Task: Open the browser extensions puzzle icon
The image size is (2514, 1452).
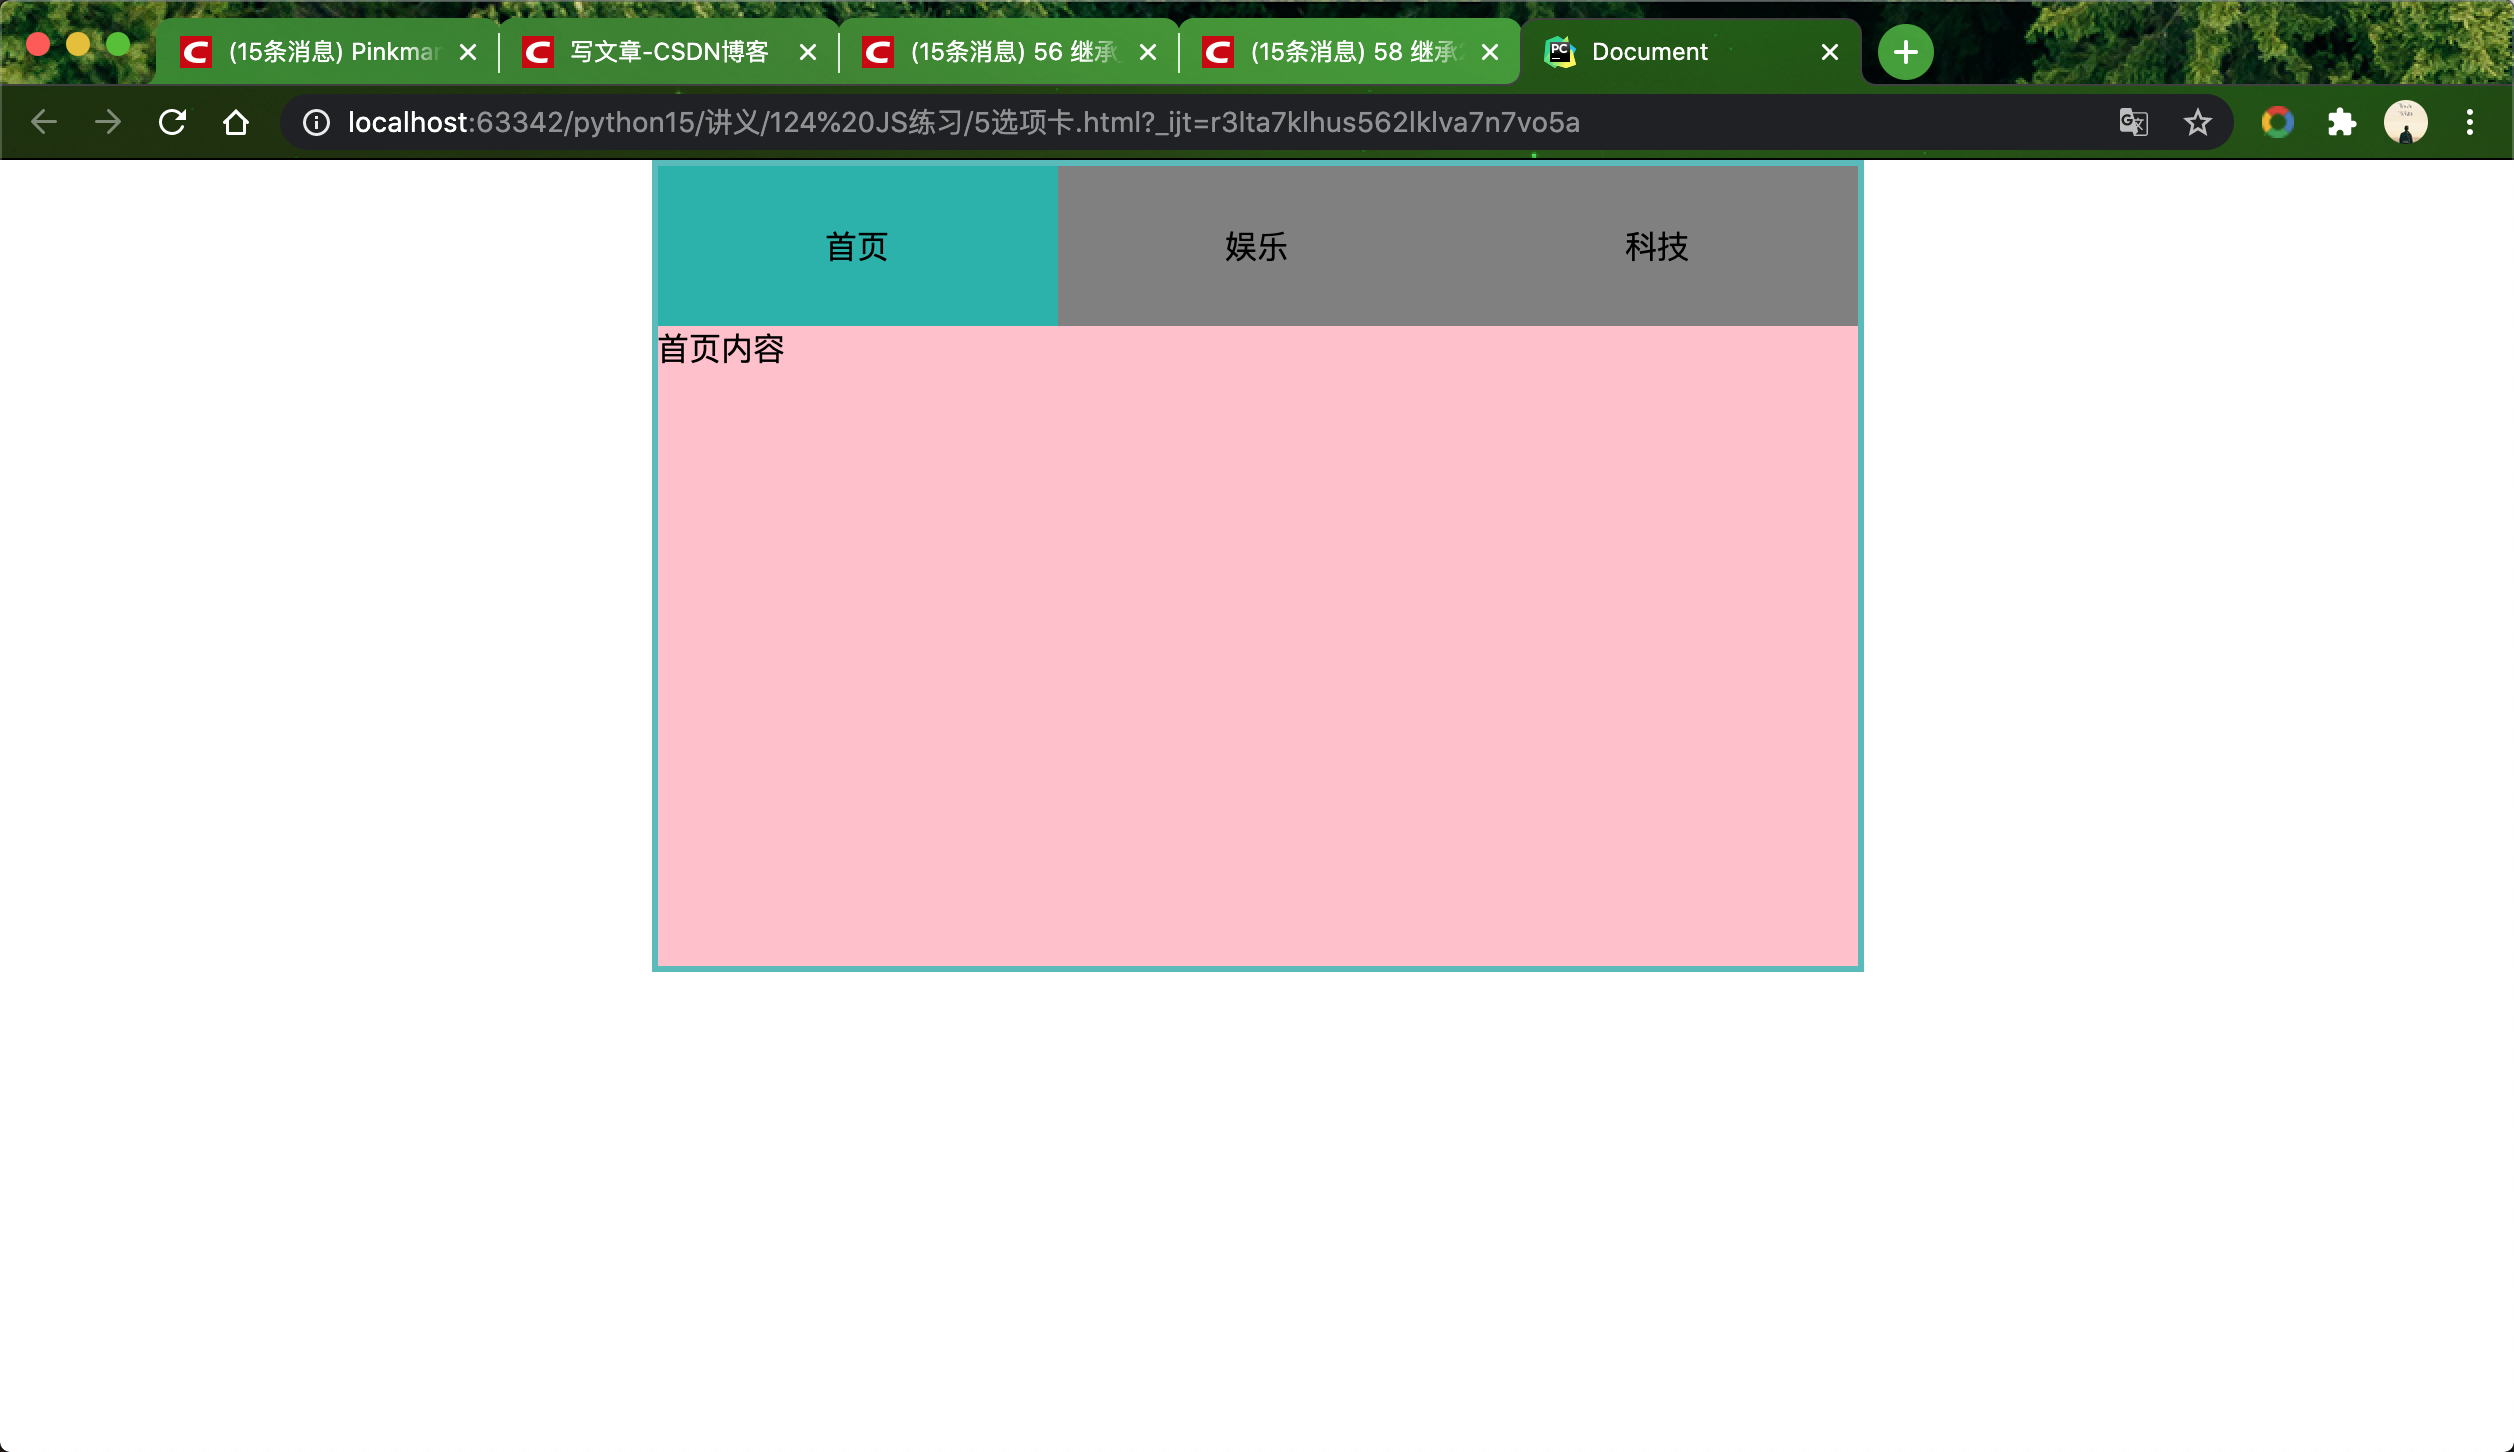Action: (2341, 122)
